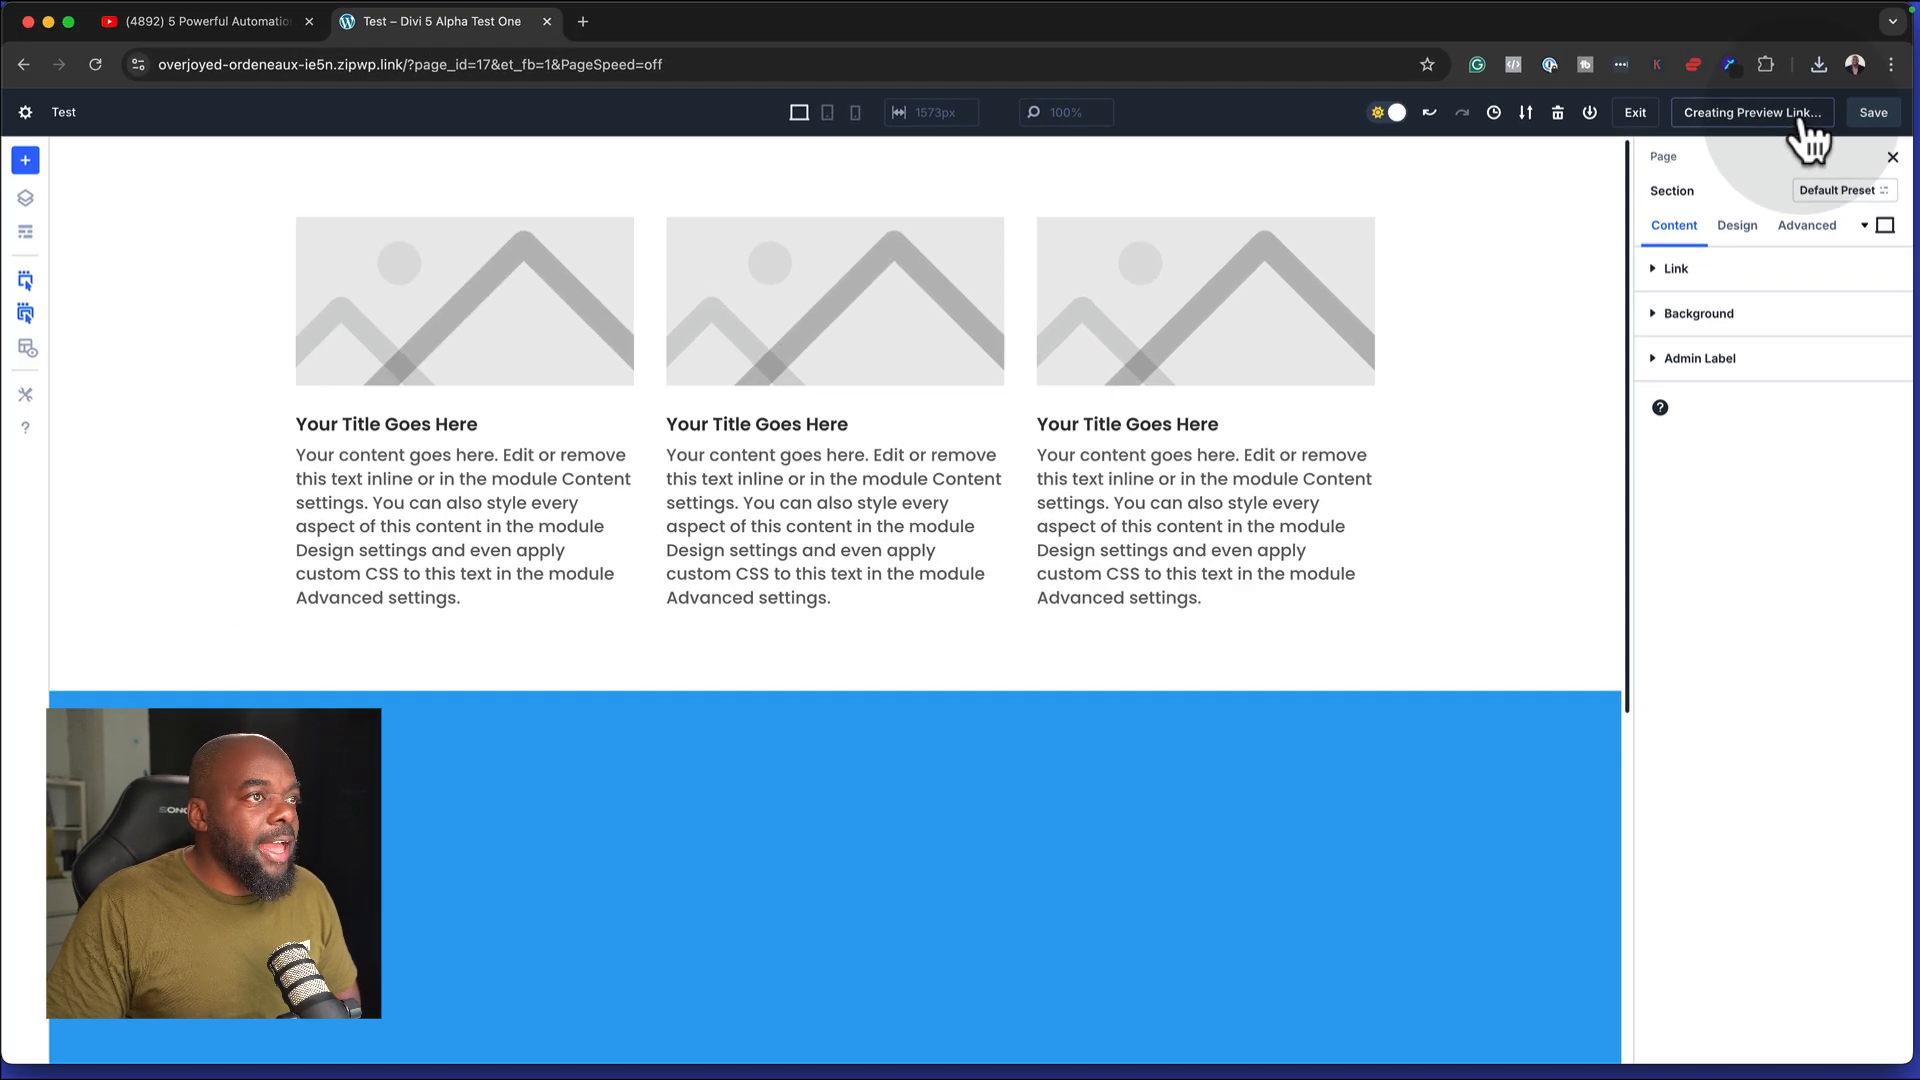Viewport: 1920px width, 1080px height.
Task: Click the add new element plus icon
Action: coord(25,160)
